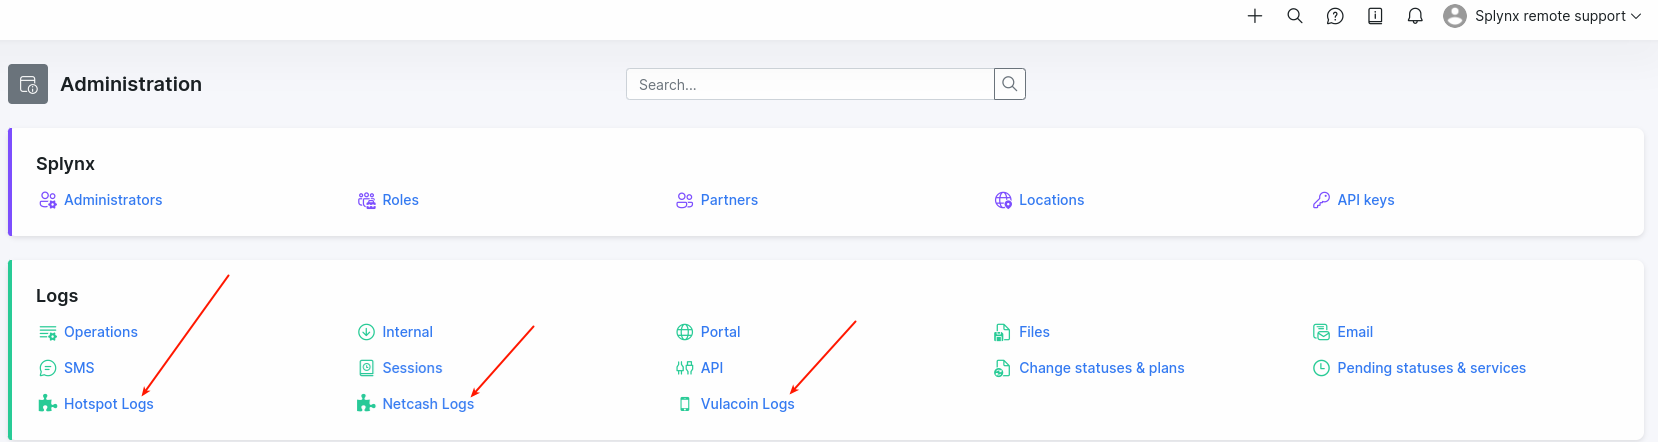Click into the Administration search field

pos(810,85)
